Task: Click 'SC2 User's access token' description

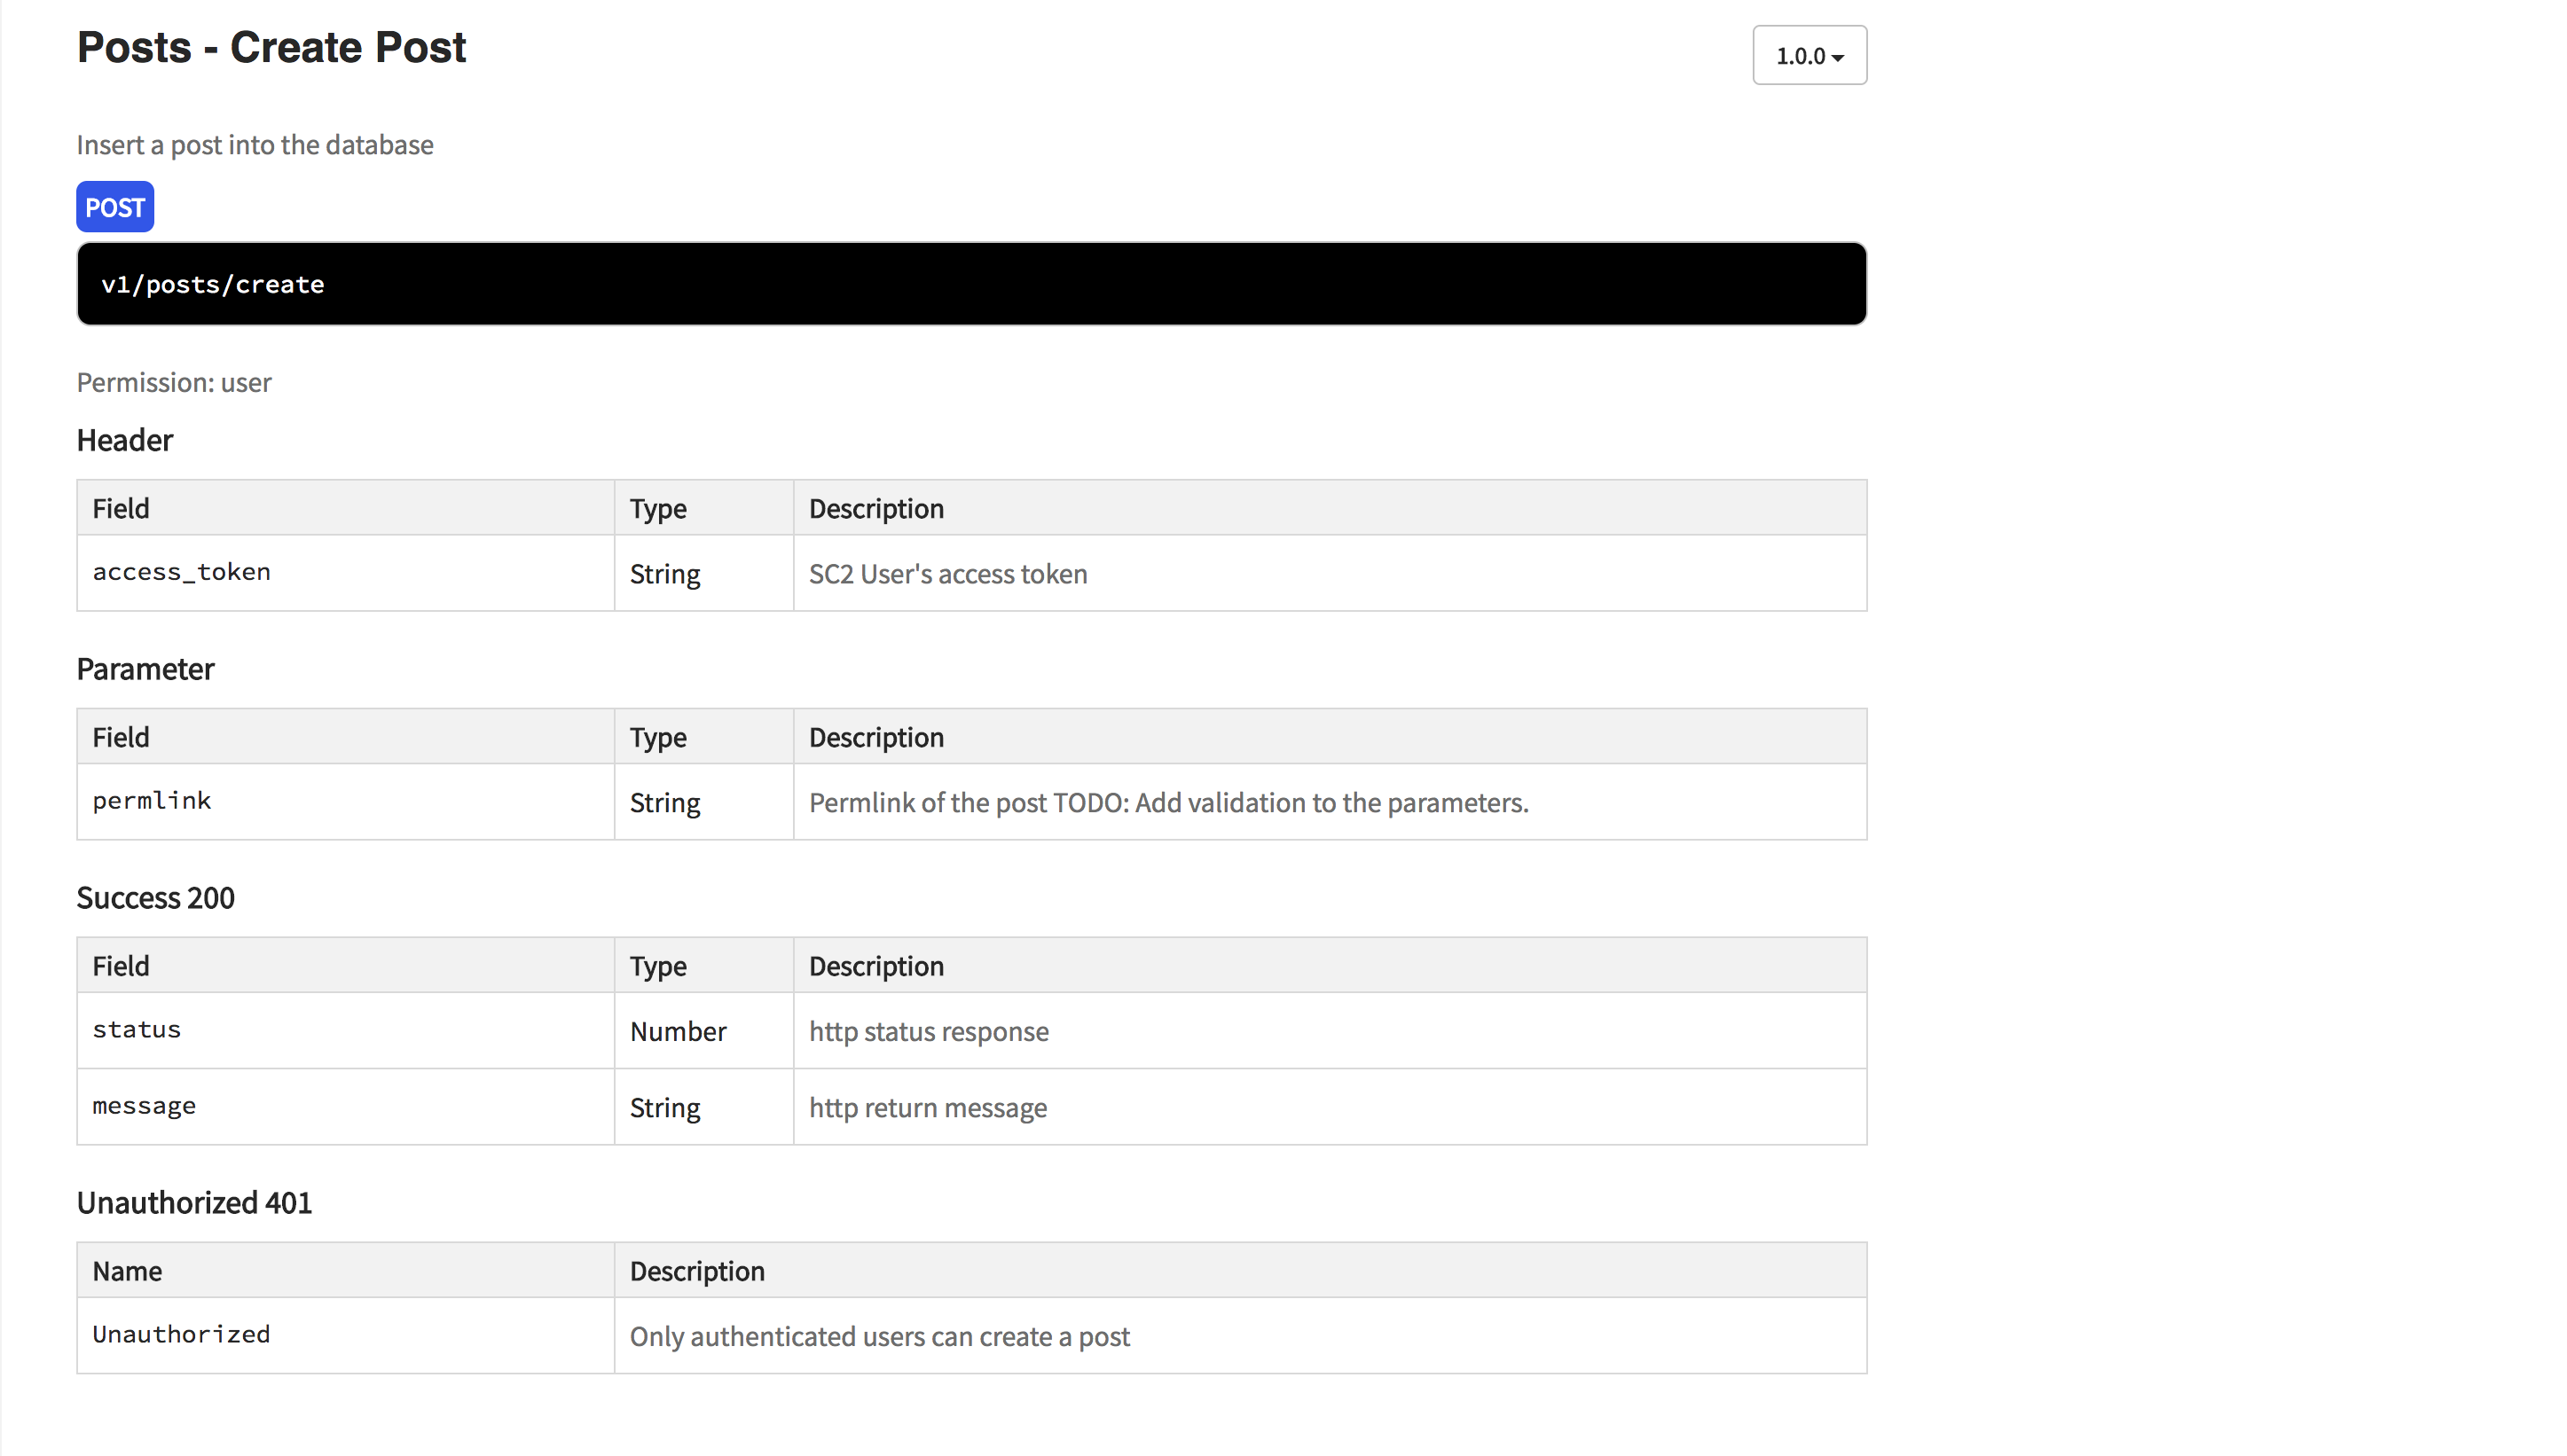Action: [948, 574]
